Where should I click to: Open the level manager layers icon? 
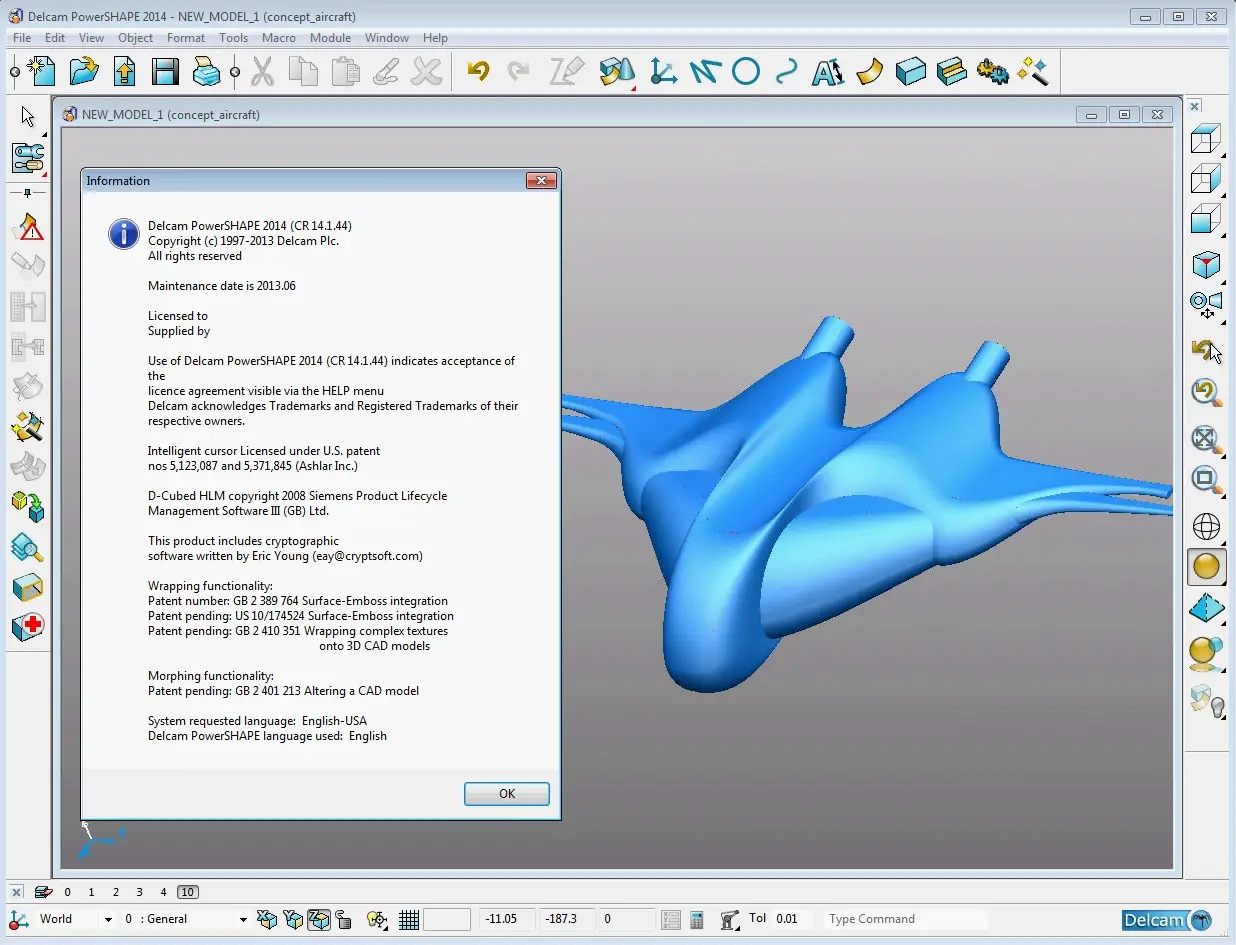point(43,892)
